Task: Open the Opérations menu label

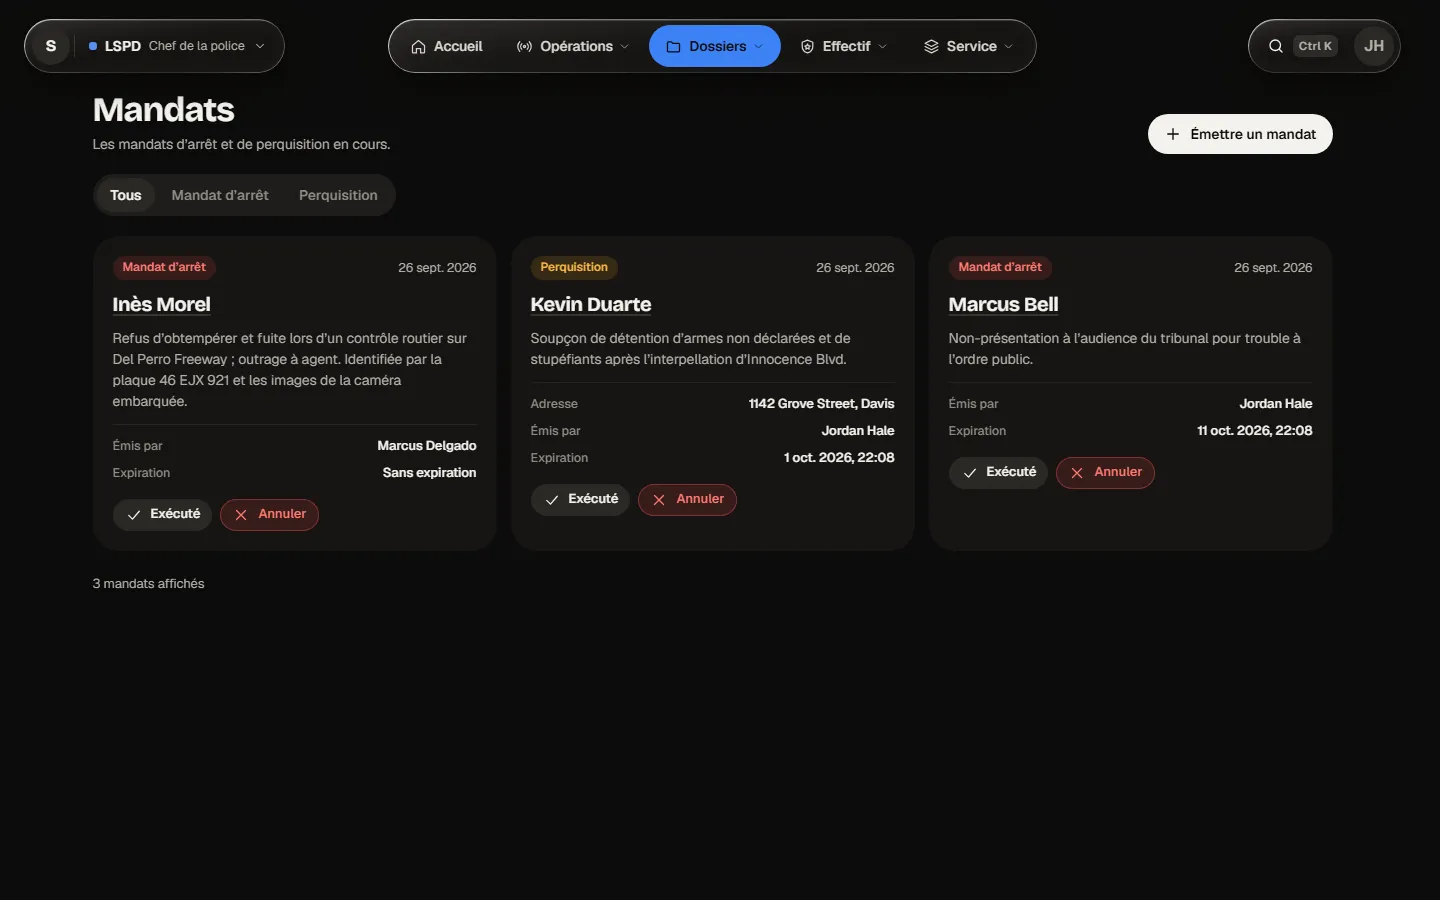Action: point(576,47)
